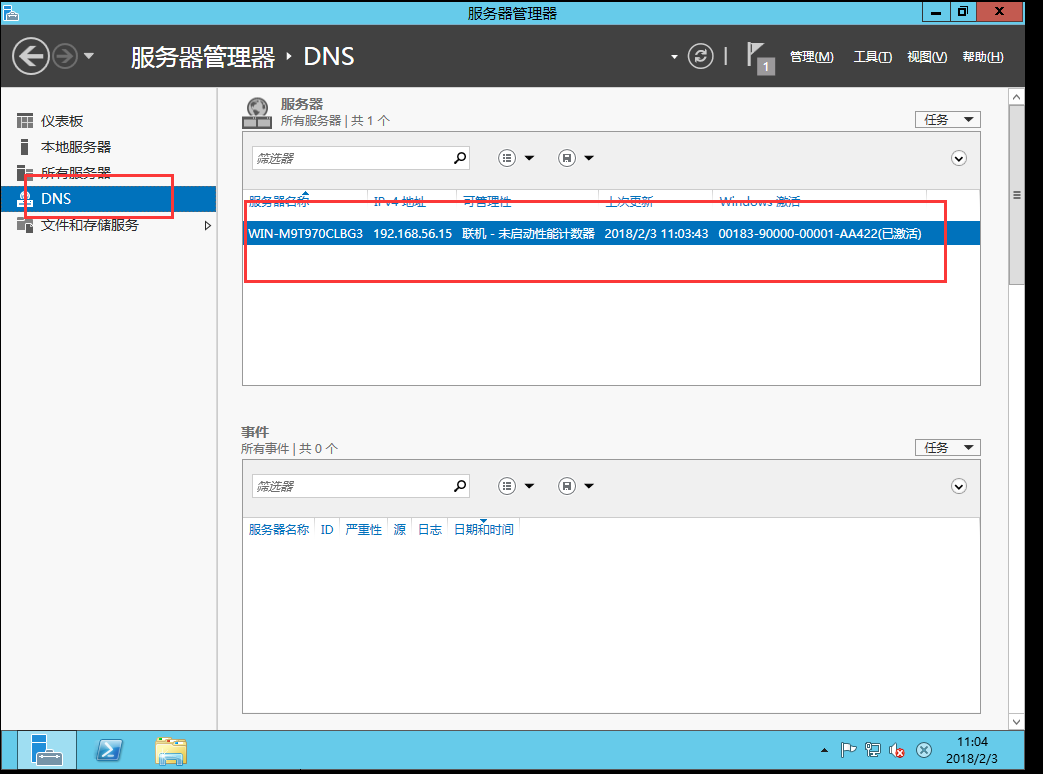Click search magnifier in events filter
Viewport: 1043px width, 774px height.
[460, 486]
